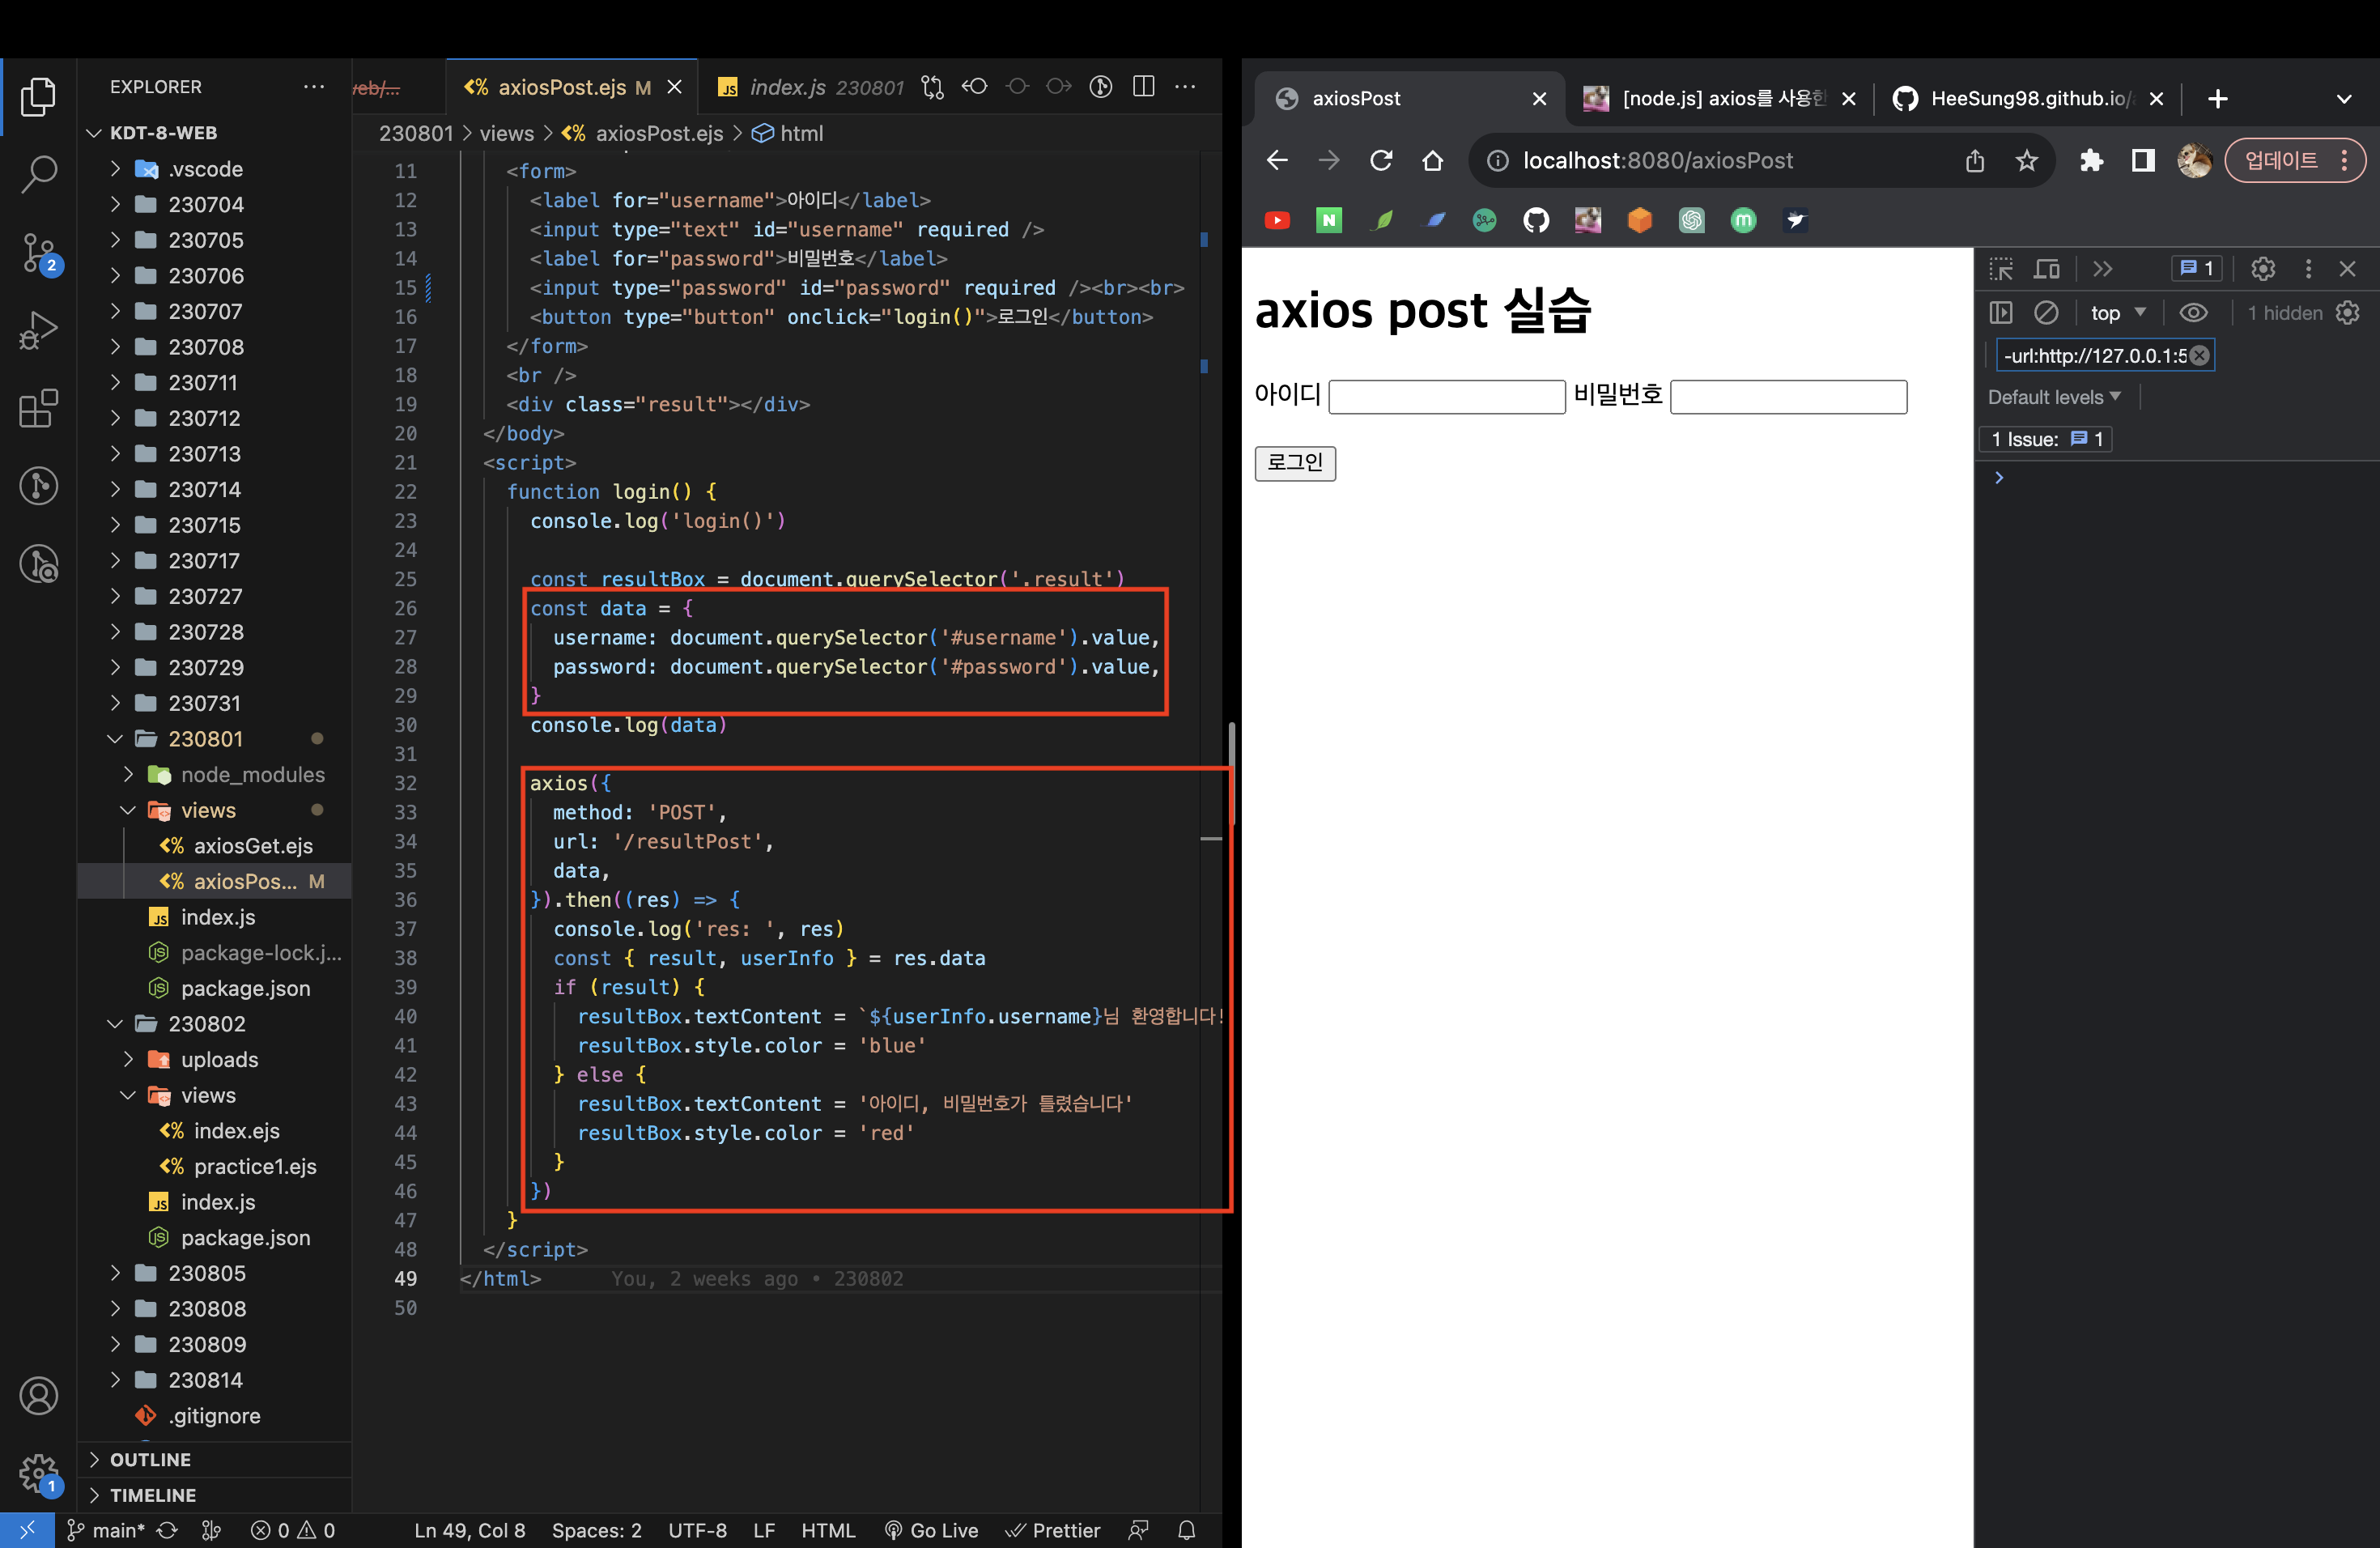Click the 비밀번호 password input field

(x=1788, y=396)
